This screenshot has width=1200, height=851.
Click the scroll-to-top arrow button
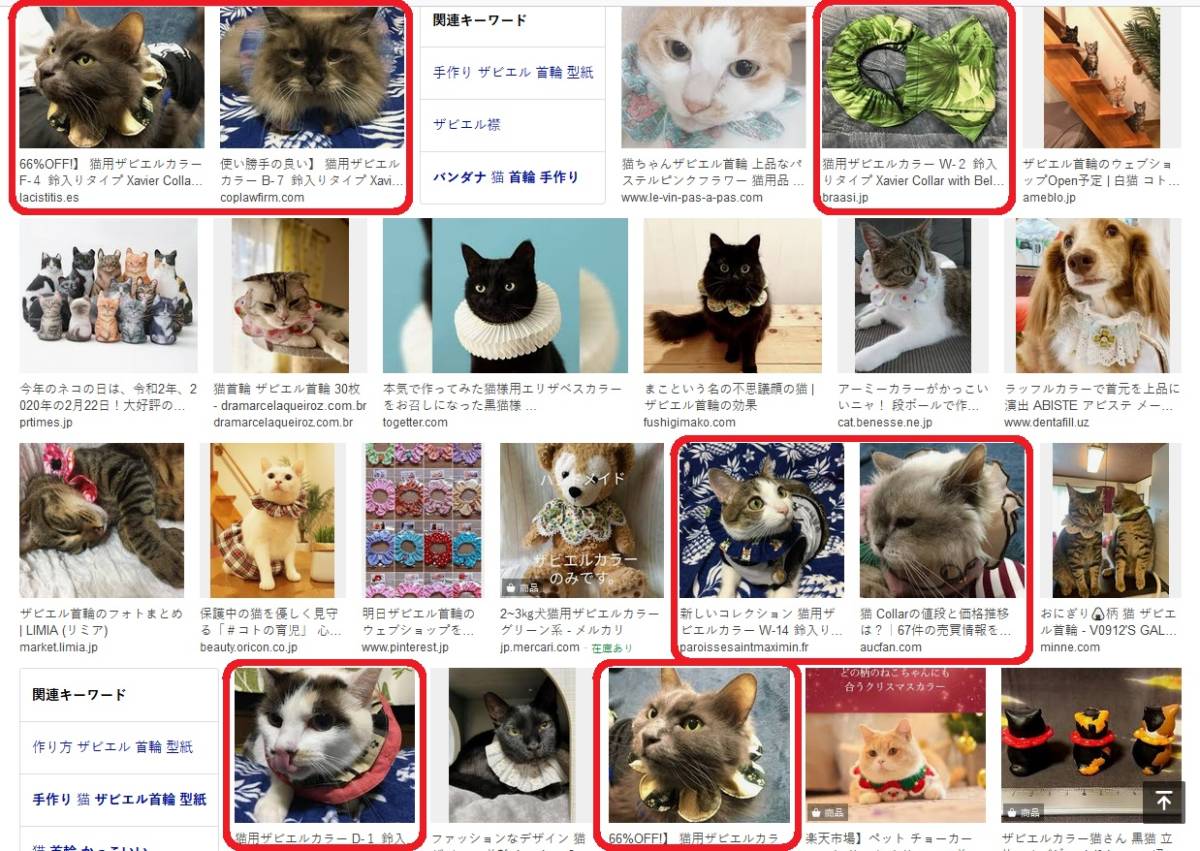(x=1164, y=801)
